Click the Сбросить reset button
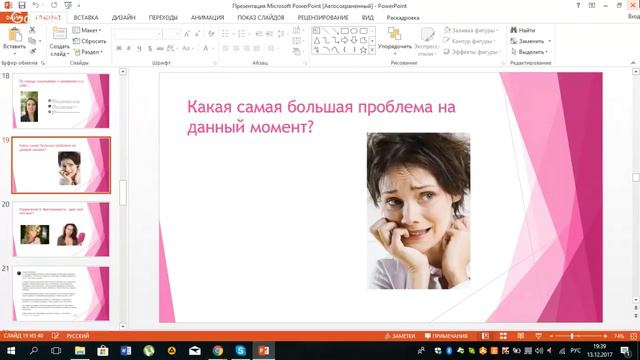 pyautogui.click(x=89, y=41)
